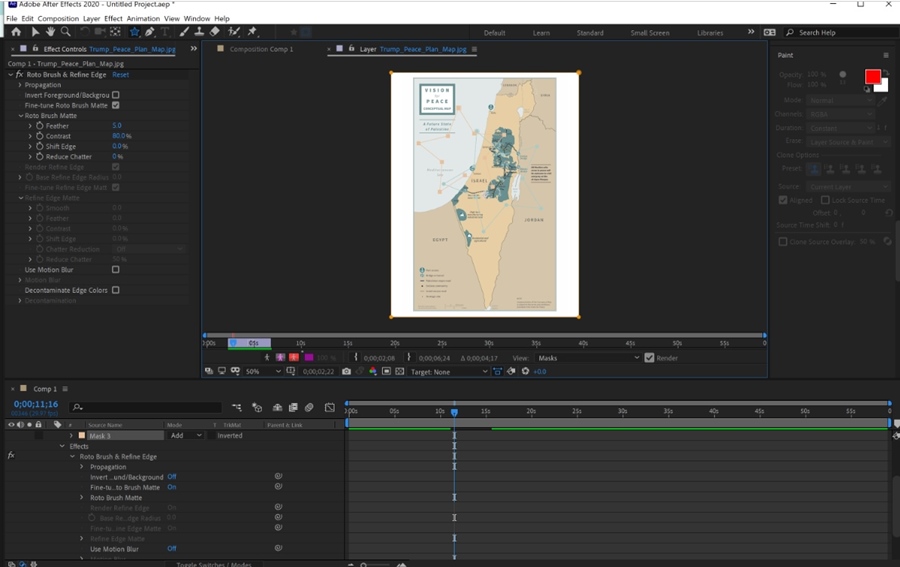Open the Mask 3 mode dropdown showing Add

click(186, 436)
